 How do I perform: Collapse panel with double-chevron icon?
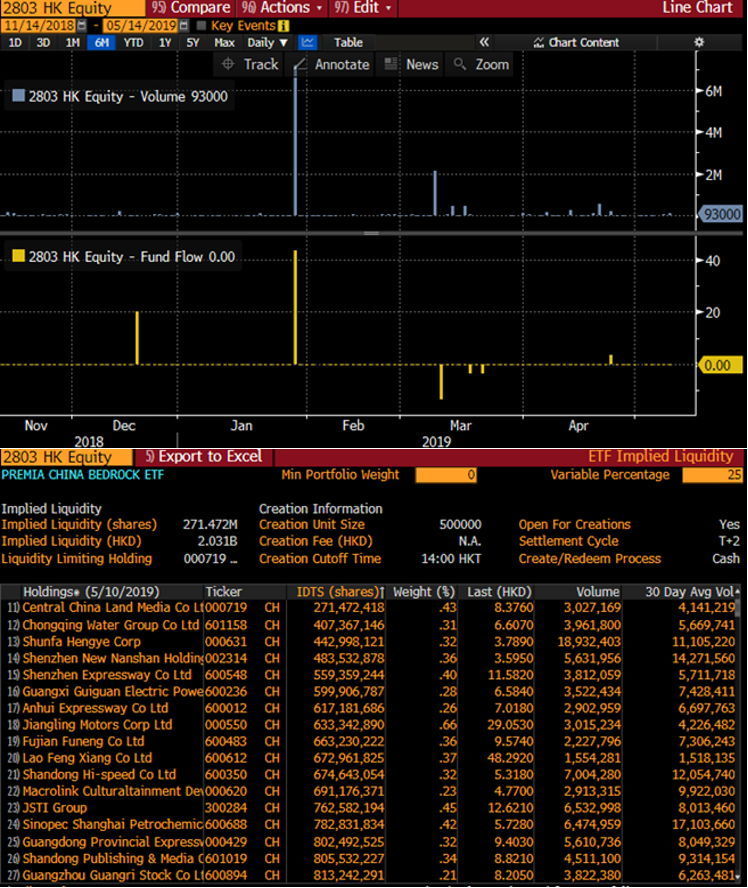pyautogui.click(x=484, y=42)
